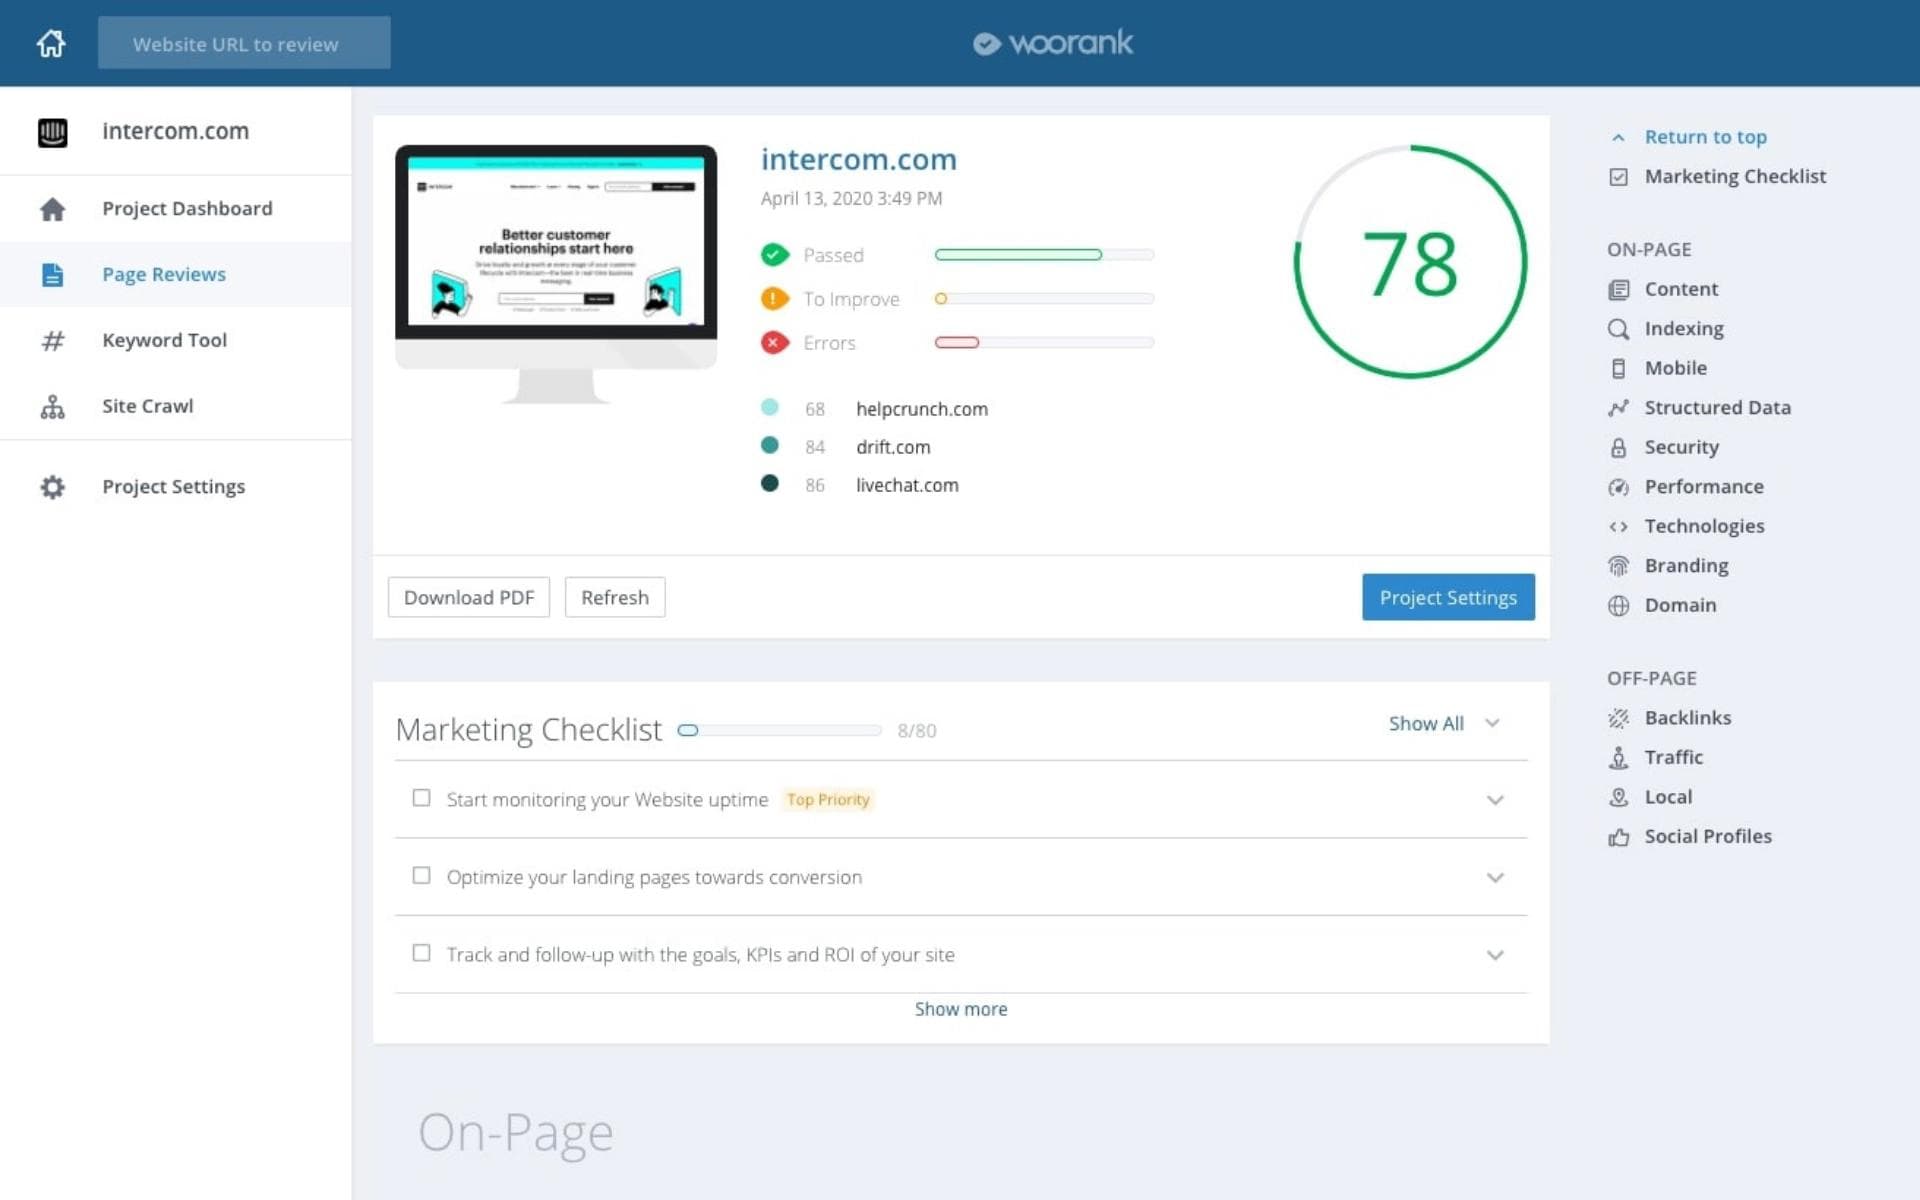
Task: Check 'Track and follow-up with the goals' checkbox
Action: coord(421,953)
